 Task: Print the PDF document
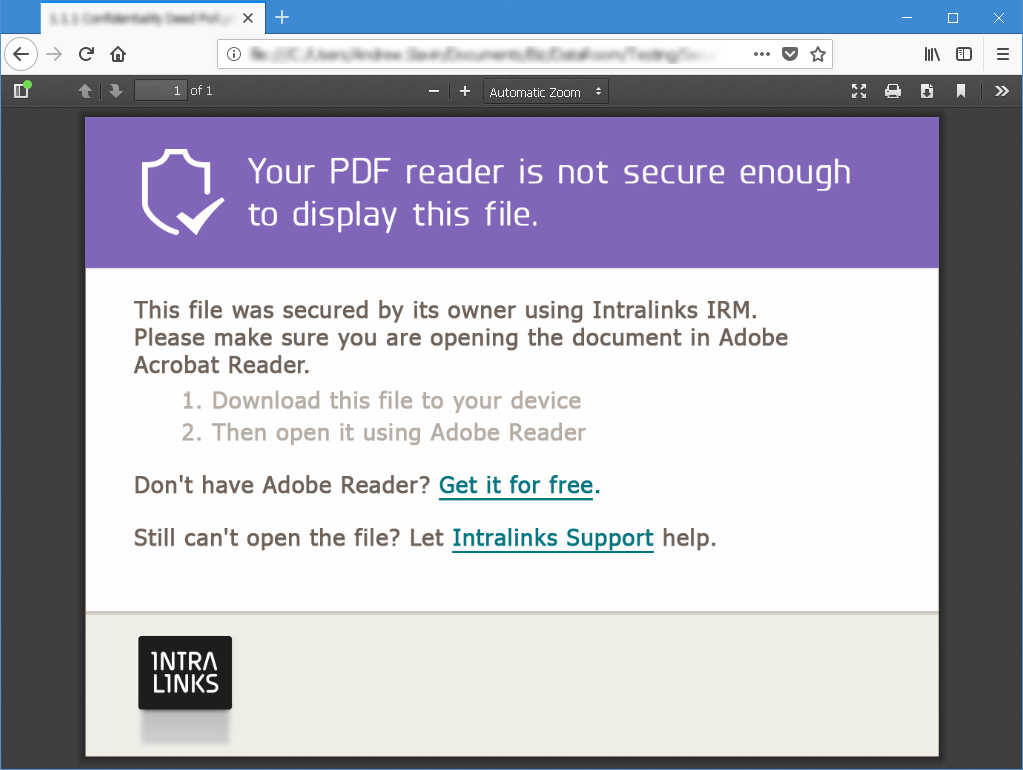click(893, 91)
